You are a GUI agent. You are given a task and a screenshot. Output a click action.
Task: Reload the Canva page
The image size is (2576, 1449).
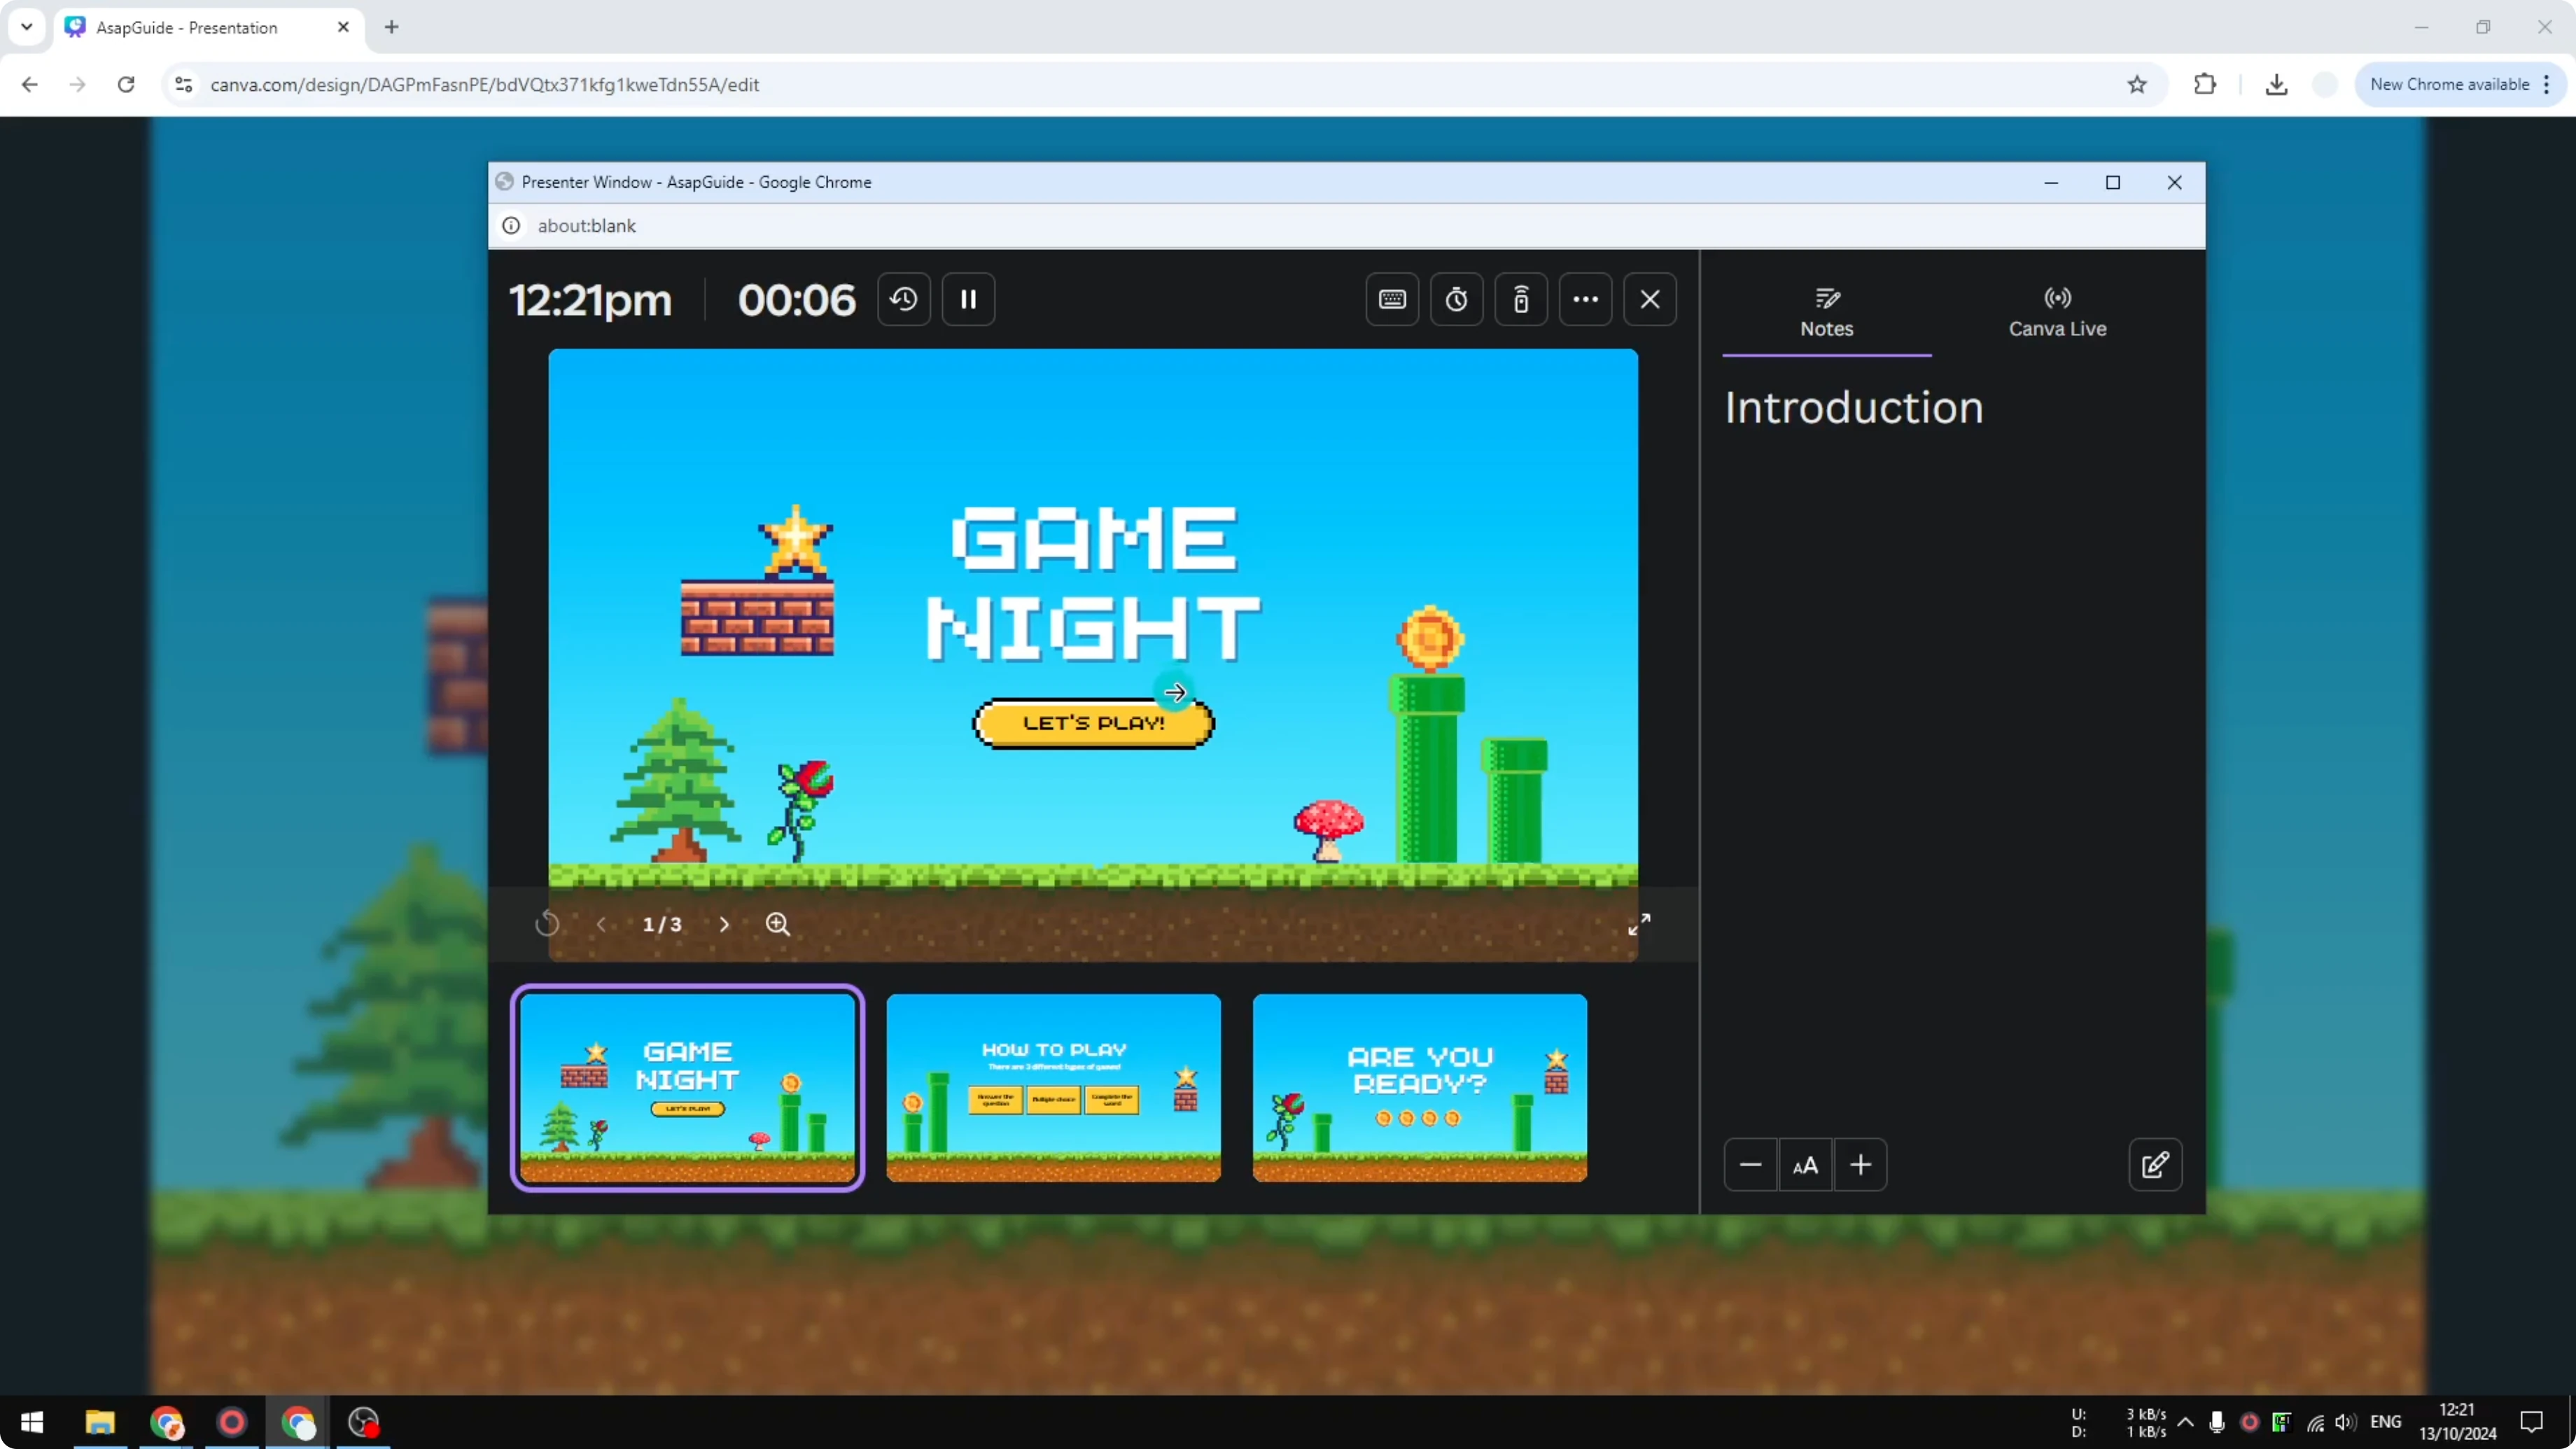tap(126, 85)
